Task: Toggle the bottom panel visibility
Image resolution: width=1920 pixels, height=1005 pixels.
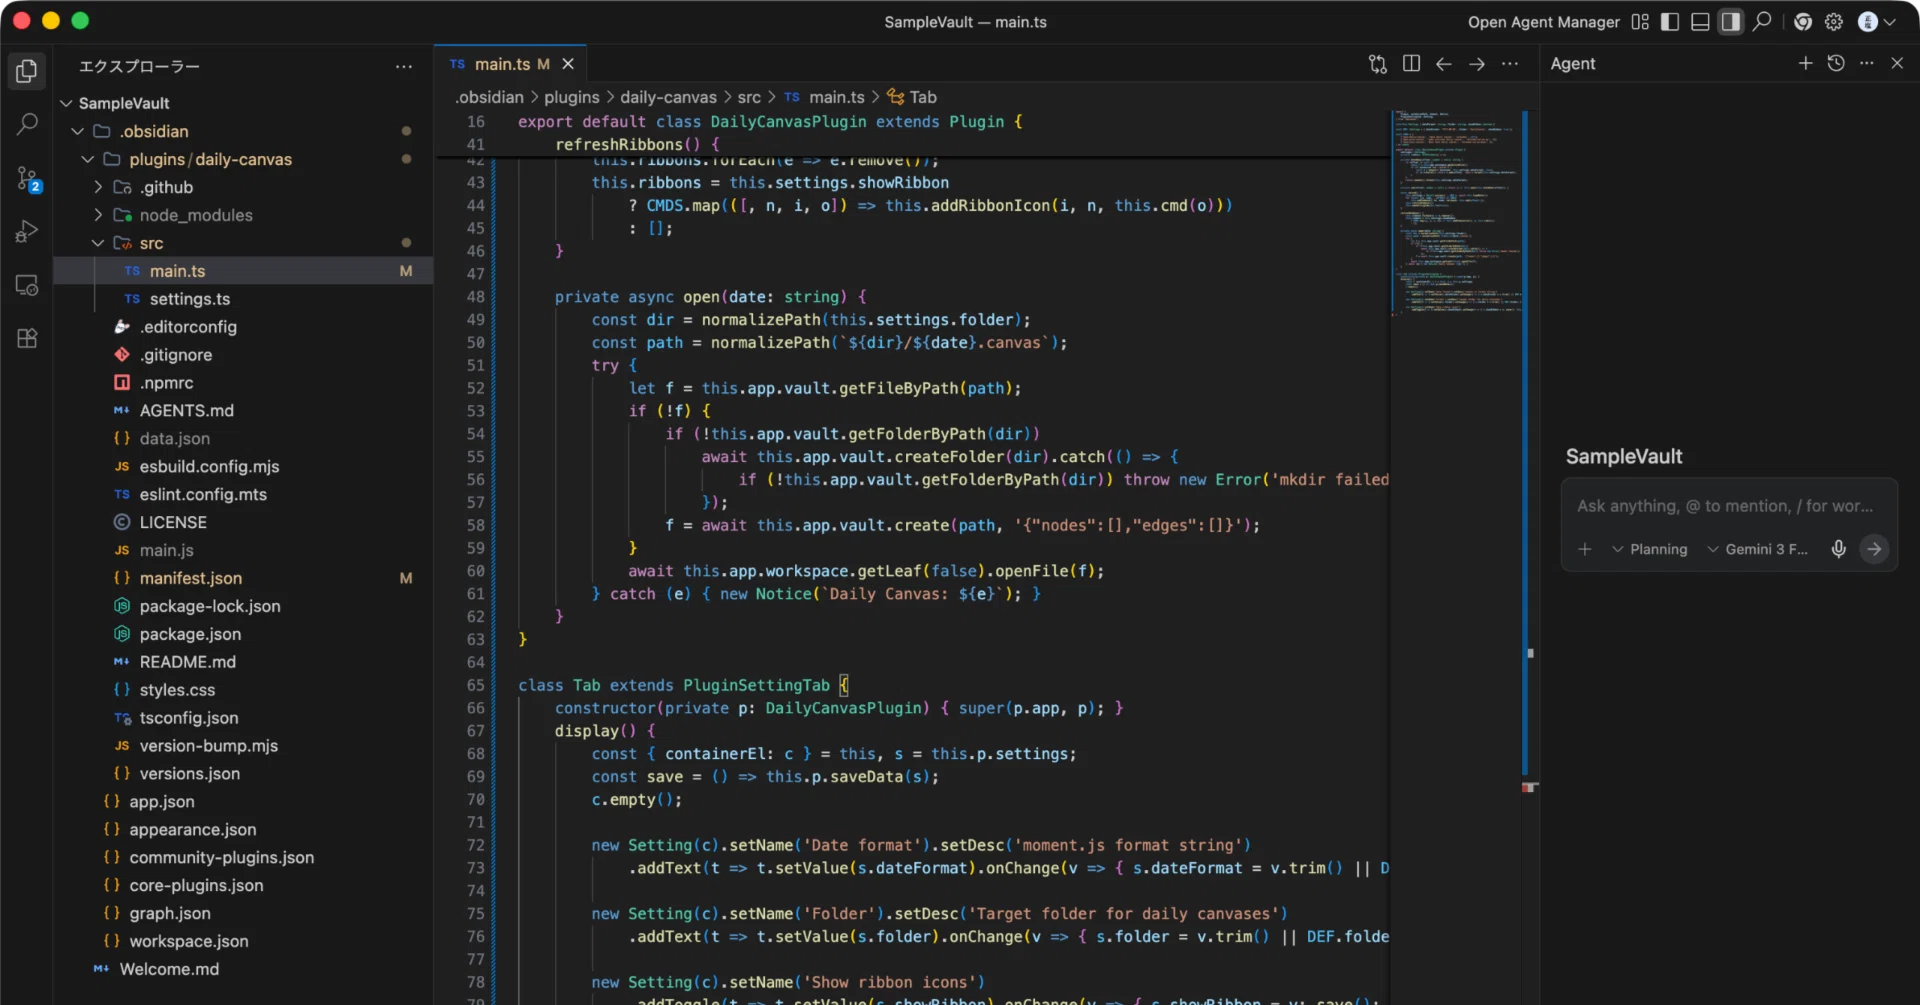Action: point(1700,22)
